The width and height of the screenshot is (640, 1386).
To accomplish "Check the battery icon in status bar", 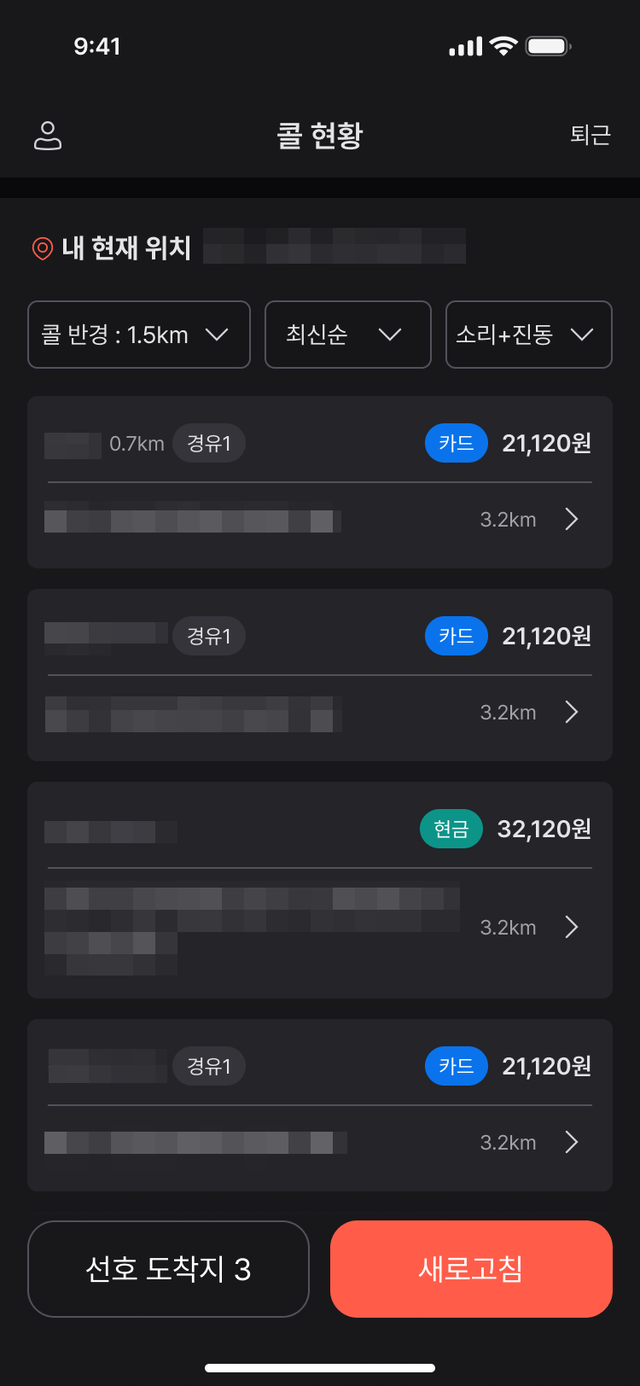I will 548,46.
